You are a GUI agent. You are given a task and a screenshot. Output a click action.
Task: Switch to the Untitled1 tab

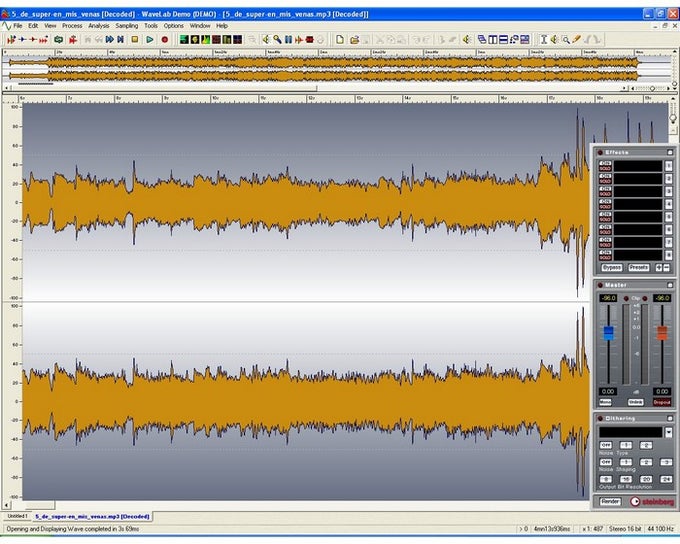[x=17, y=516]
